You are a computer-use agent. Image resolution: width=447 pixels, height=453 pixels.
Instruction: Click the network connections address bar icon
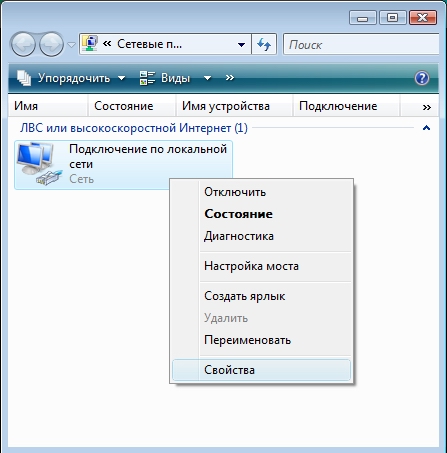point(90,43)
